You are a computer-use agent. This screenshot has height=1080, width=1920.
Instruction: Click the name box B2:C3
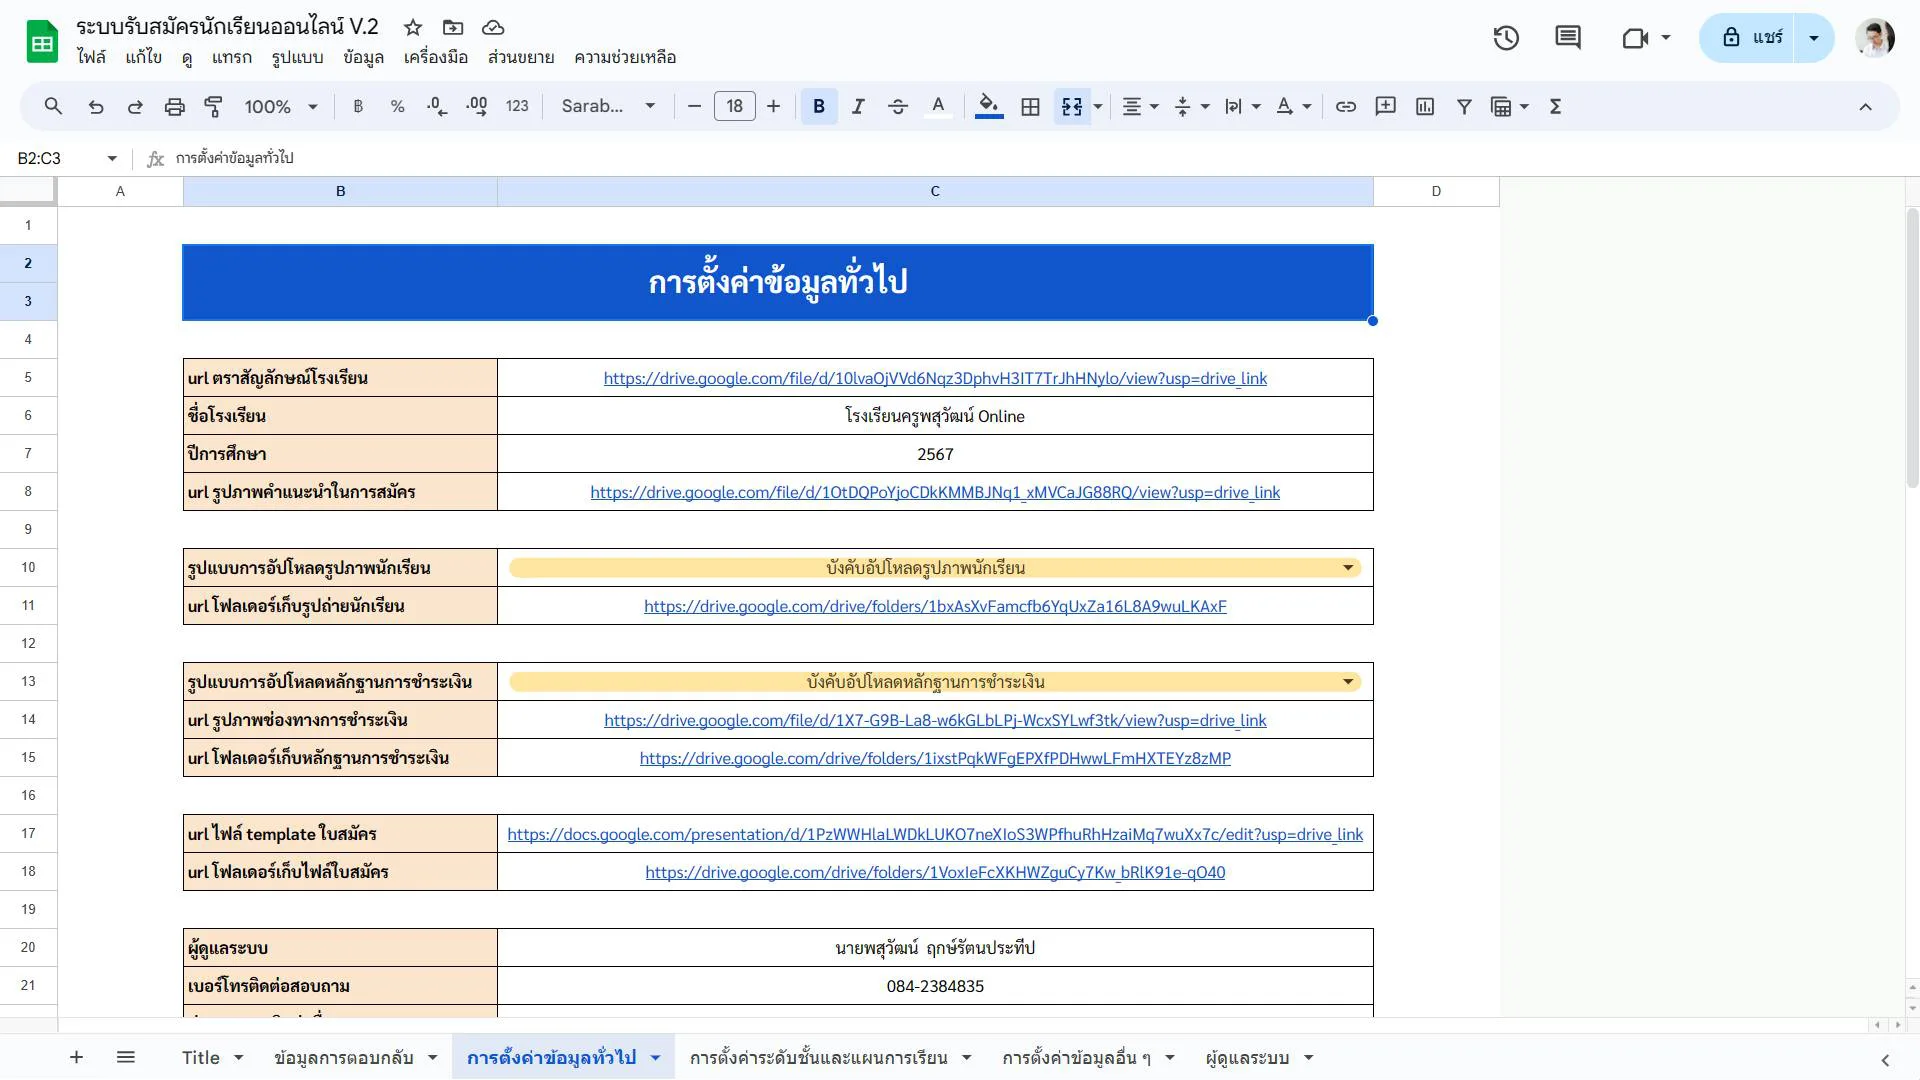(65, 158)
